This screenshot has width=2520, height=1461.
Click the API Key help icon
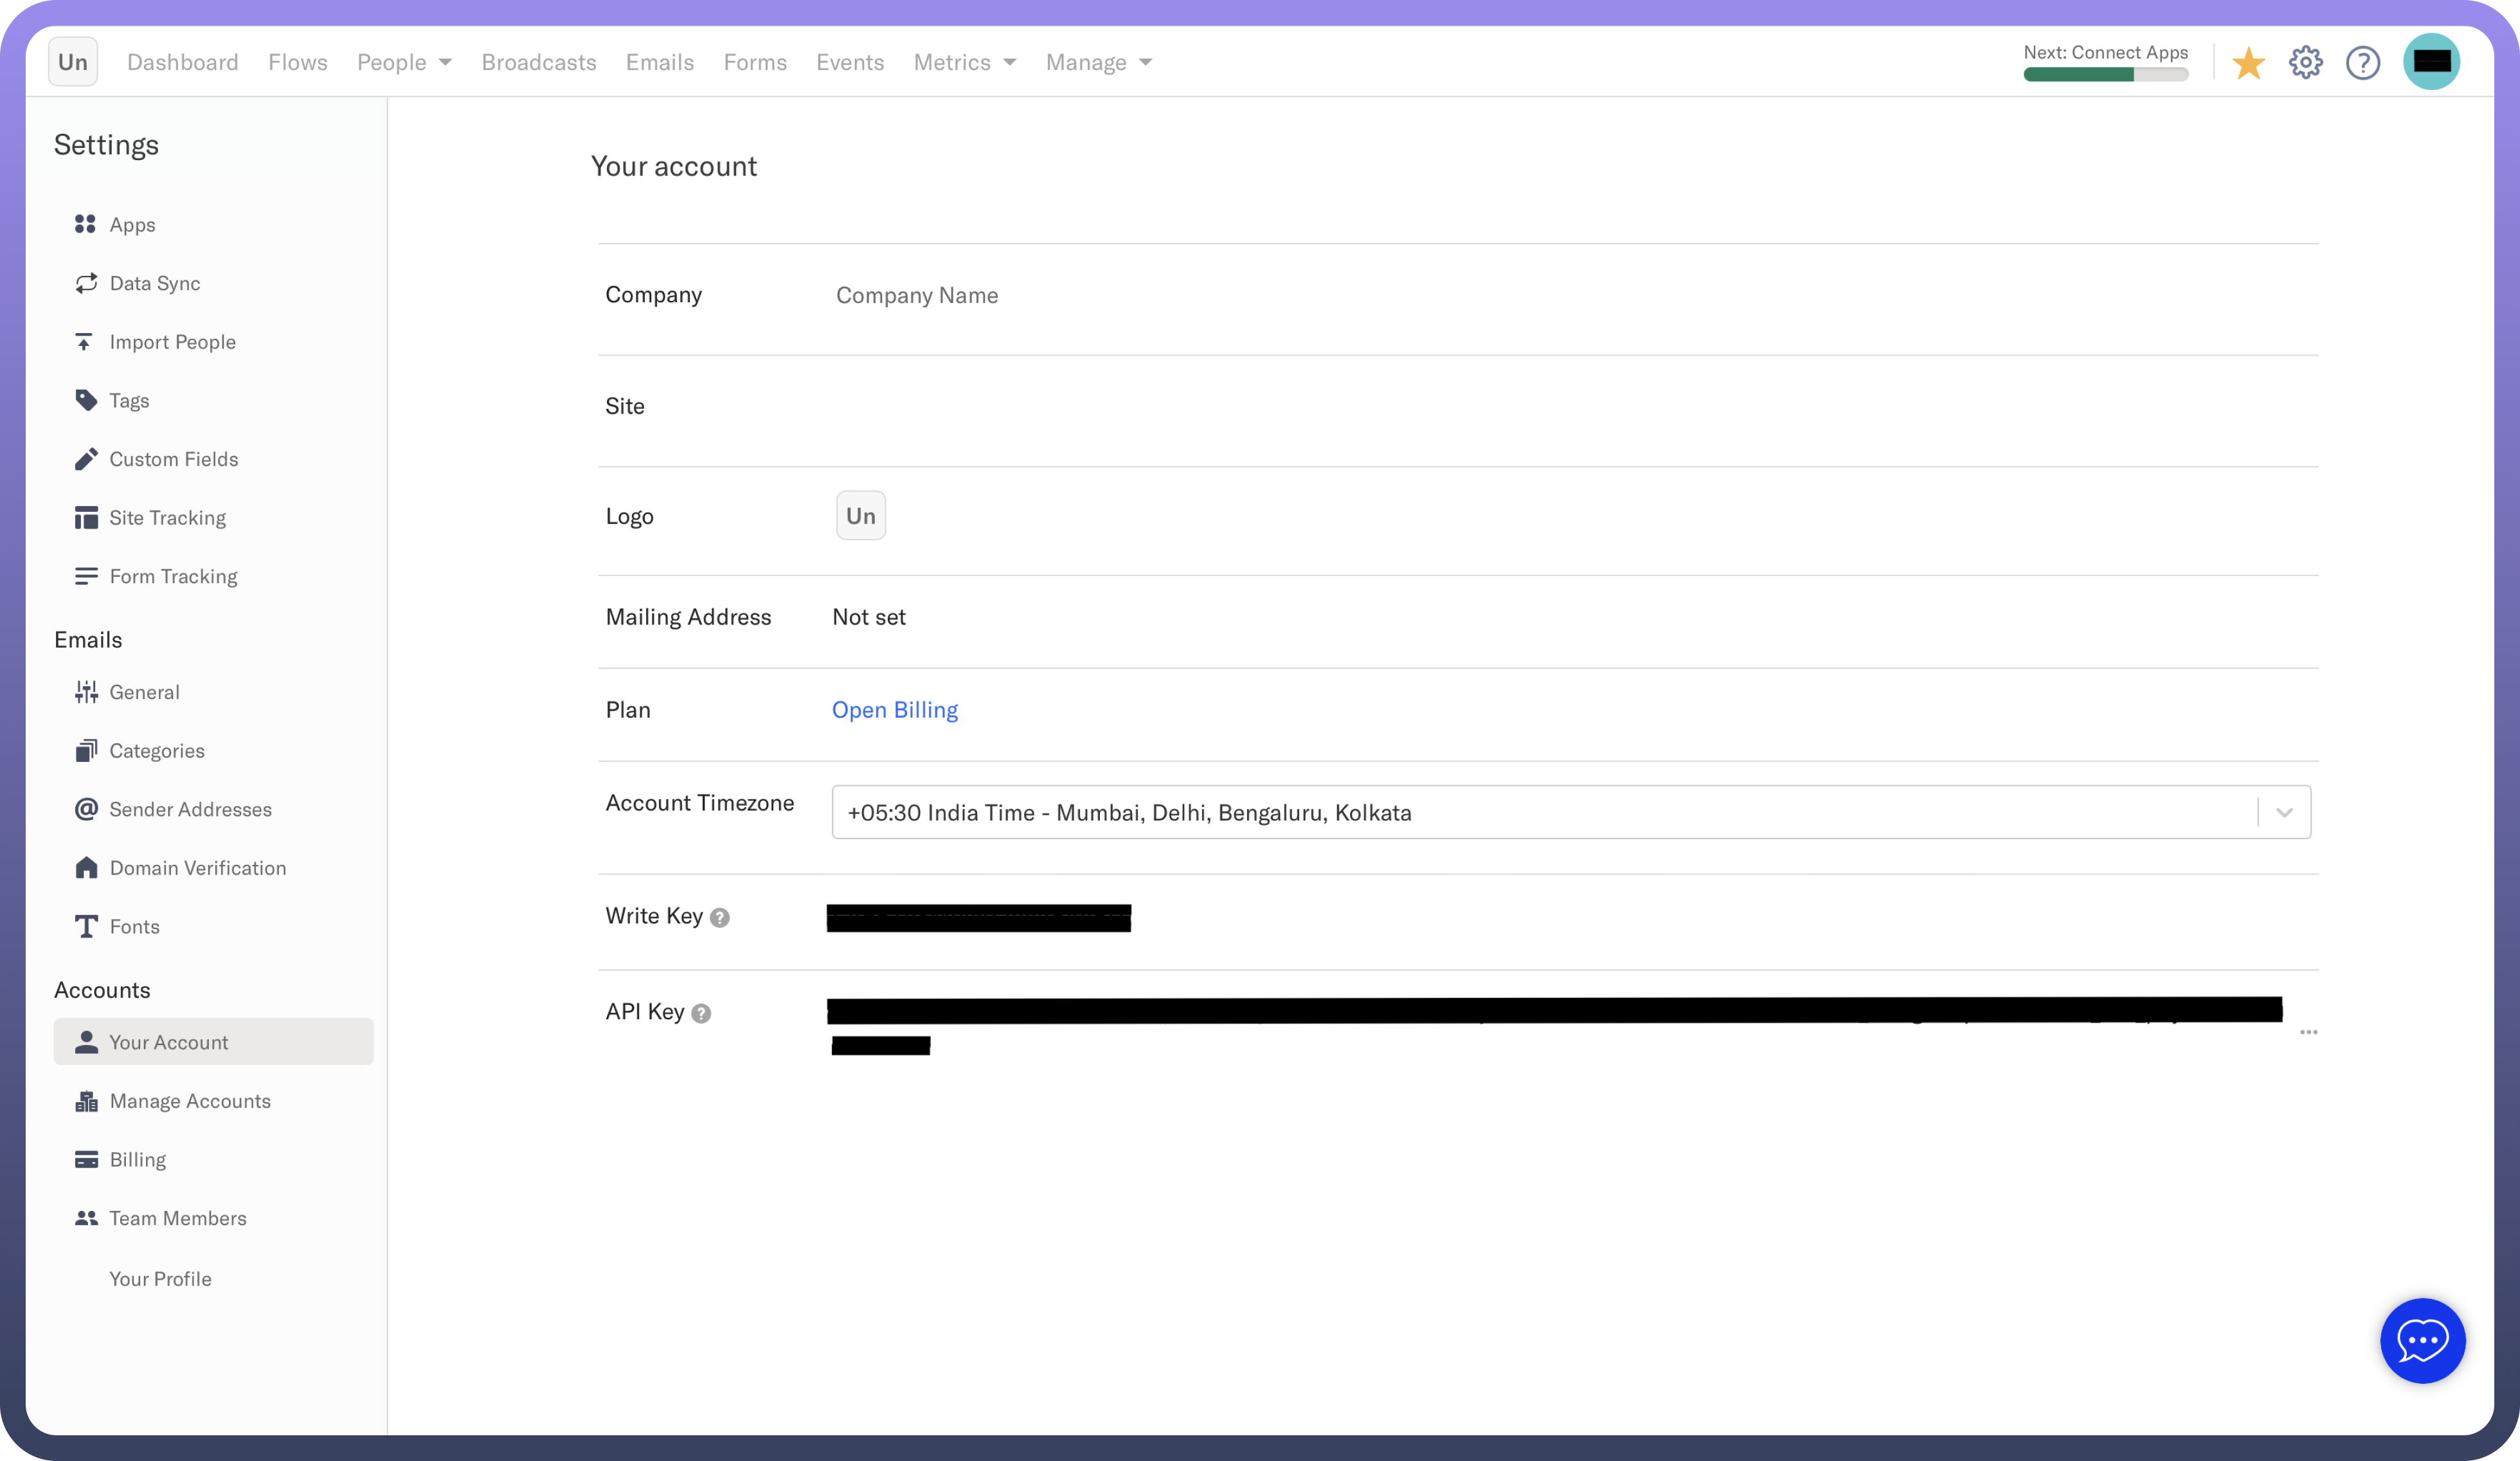pos(701,1013)
